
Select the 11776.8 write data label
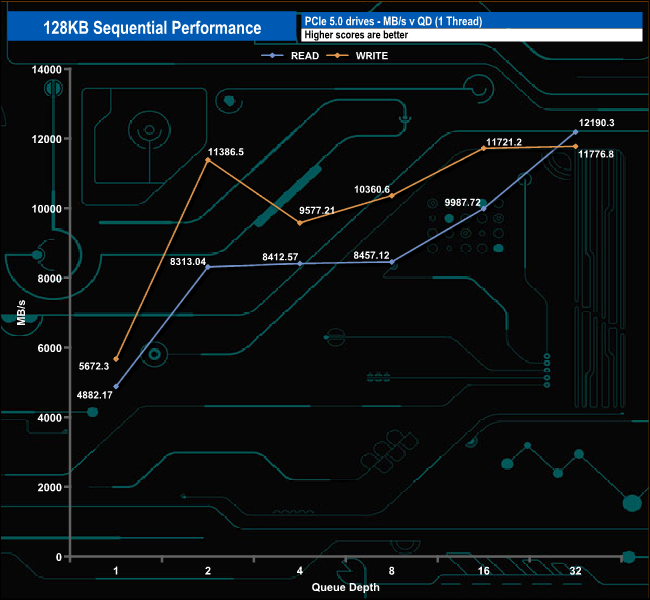coord(596,154)
